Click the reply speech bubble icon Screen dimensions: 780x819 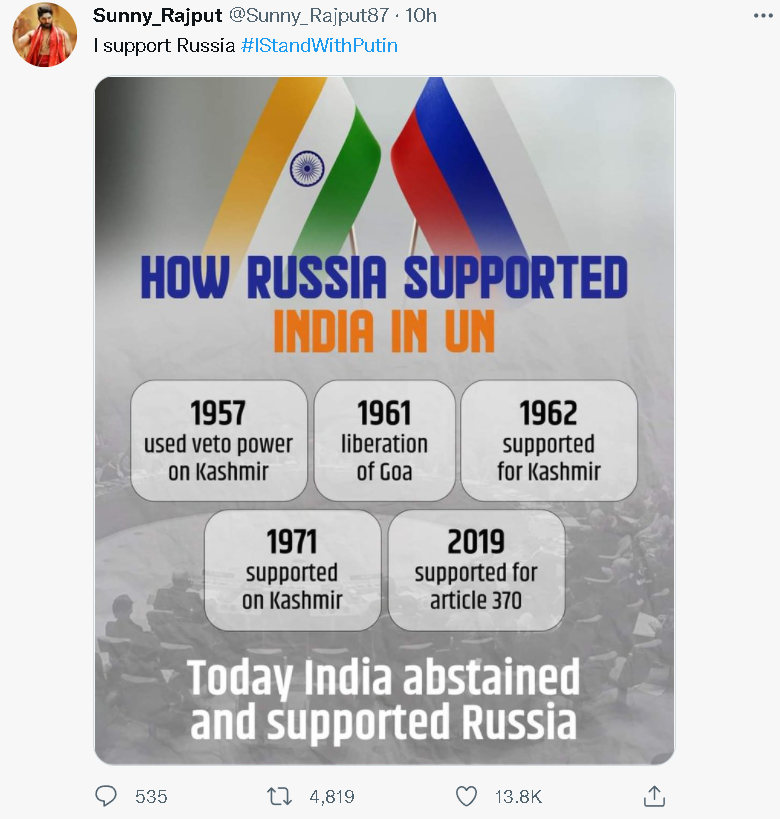pyautogui.click(x=106, y=796)
